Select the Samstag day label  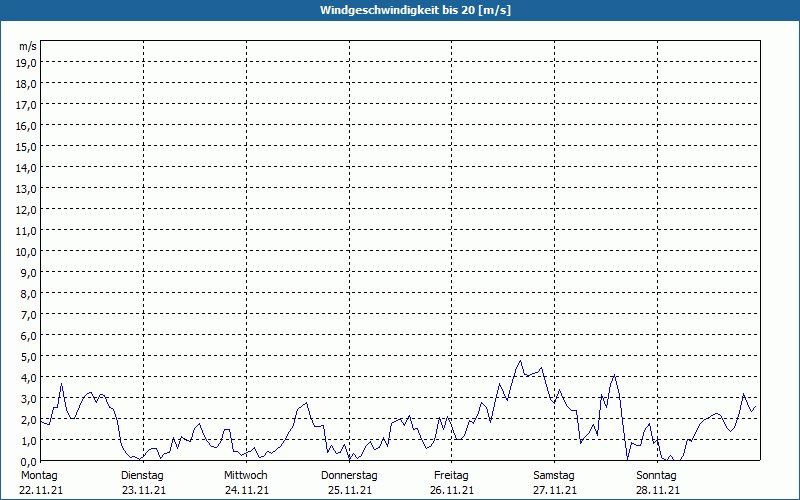pos(554,475)
